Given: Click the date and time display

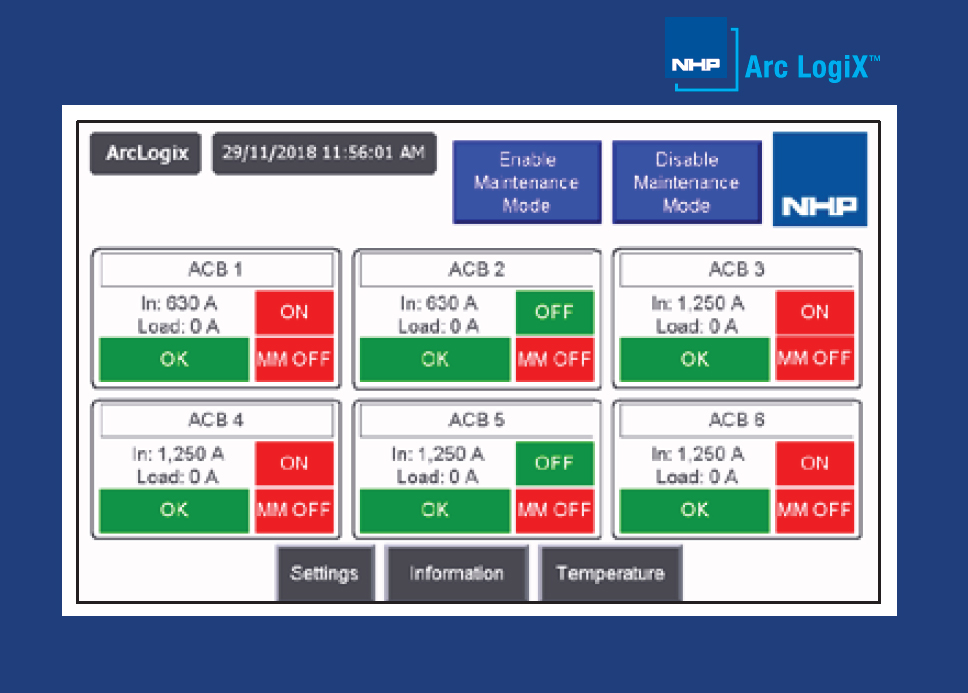Looking at the screenshot, I should pos(324,154).
